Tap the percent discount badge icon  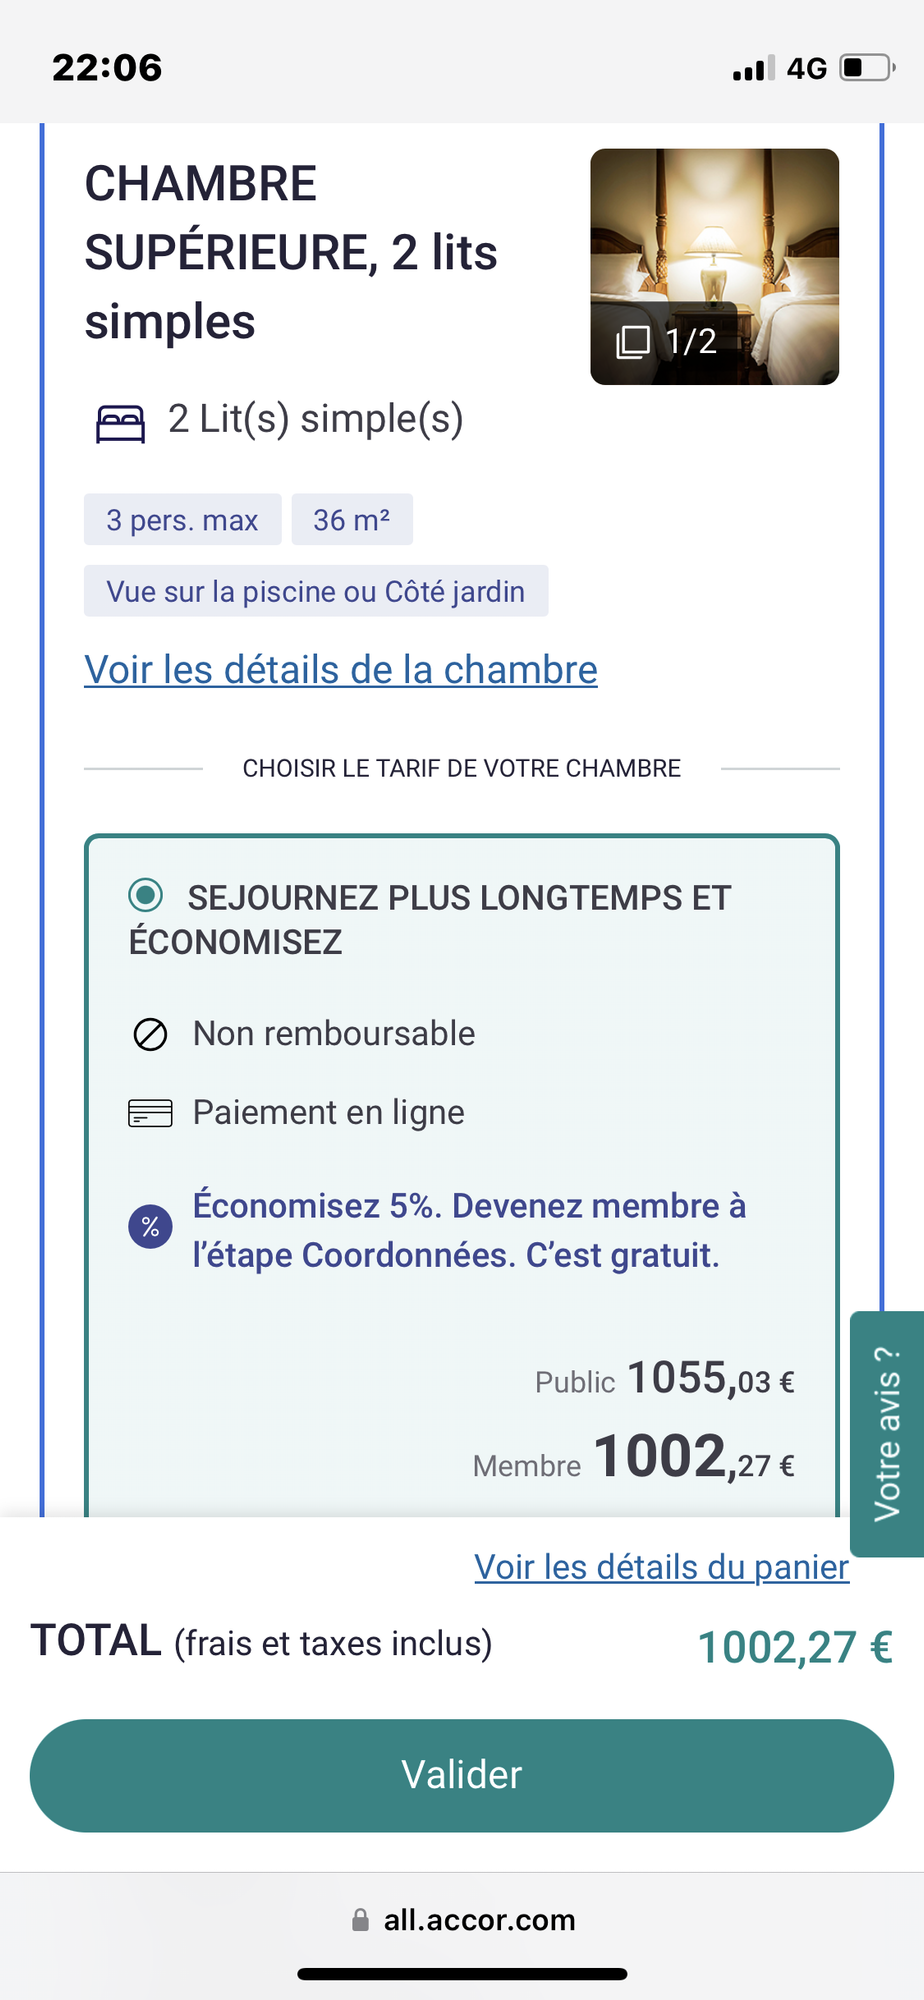pos(150,1227)
